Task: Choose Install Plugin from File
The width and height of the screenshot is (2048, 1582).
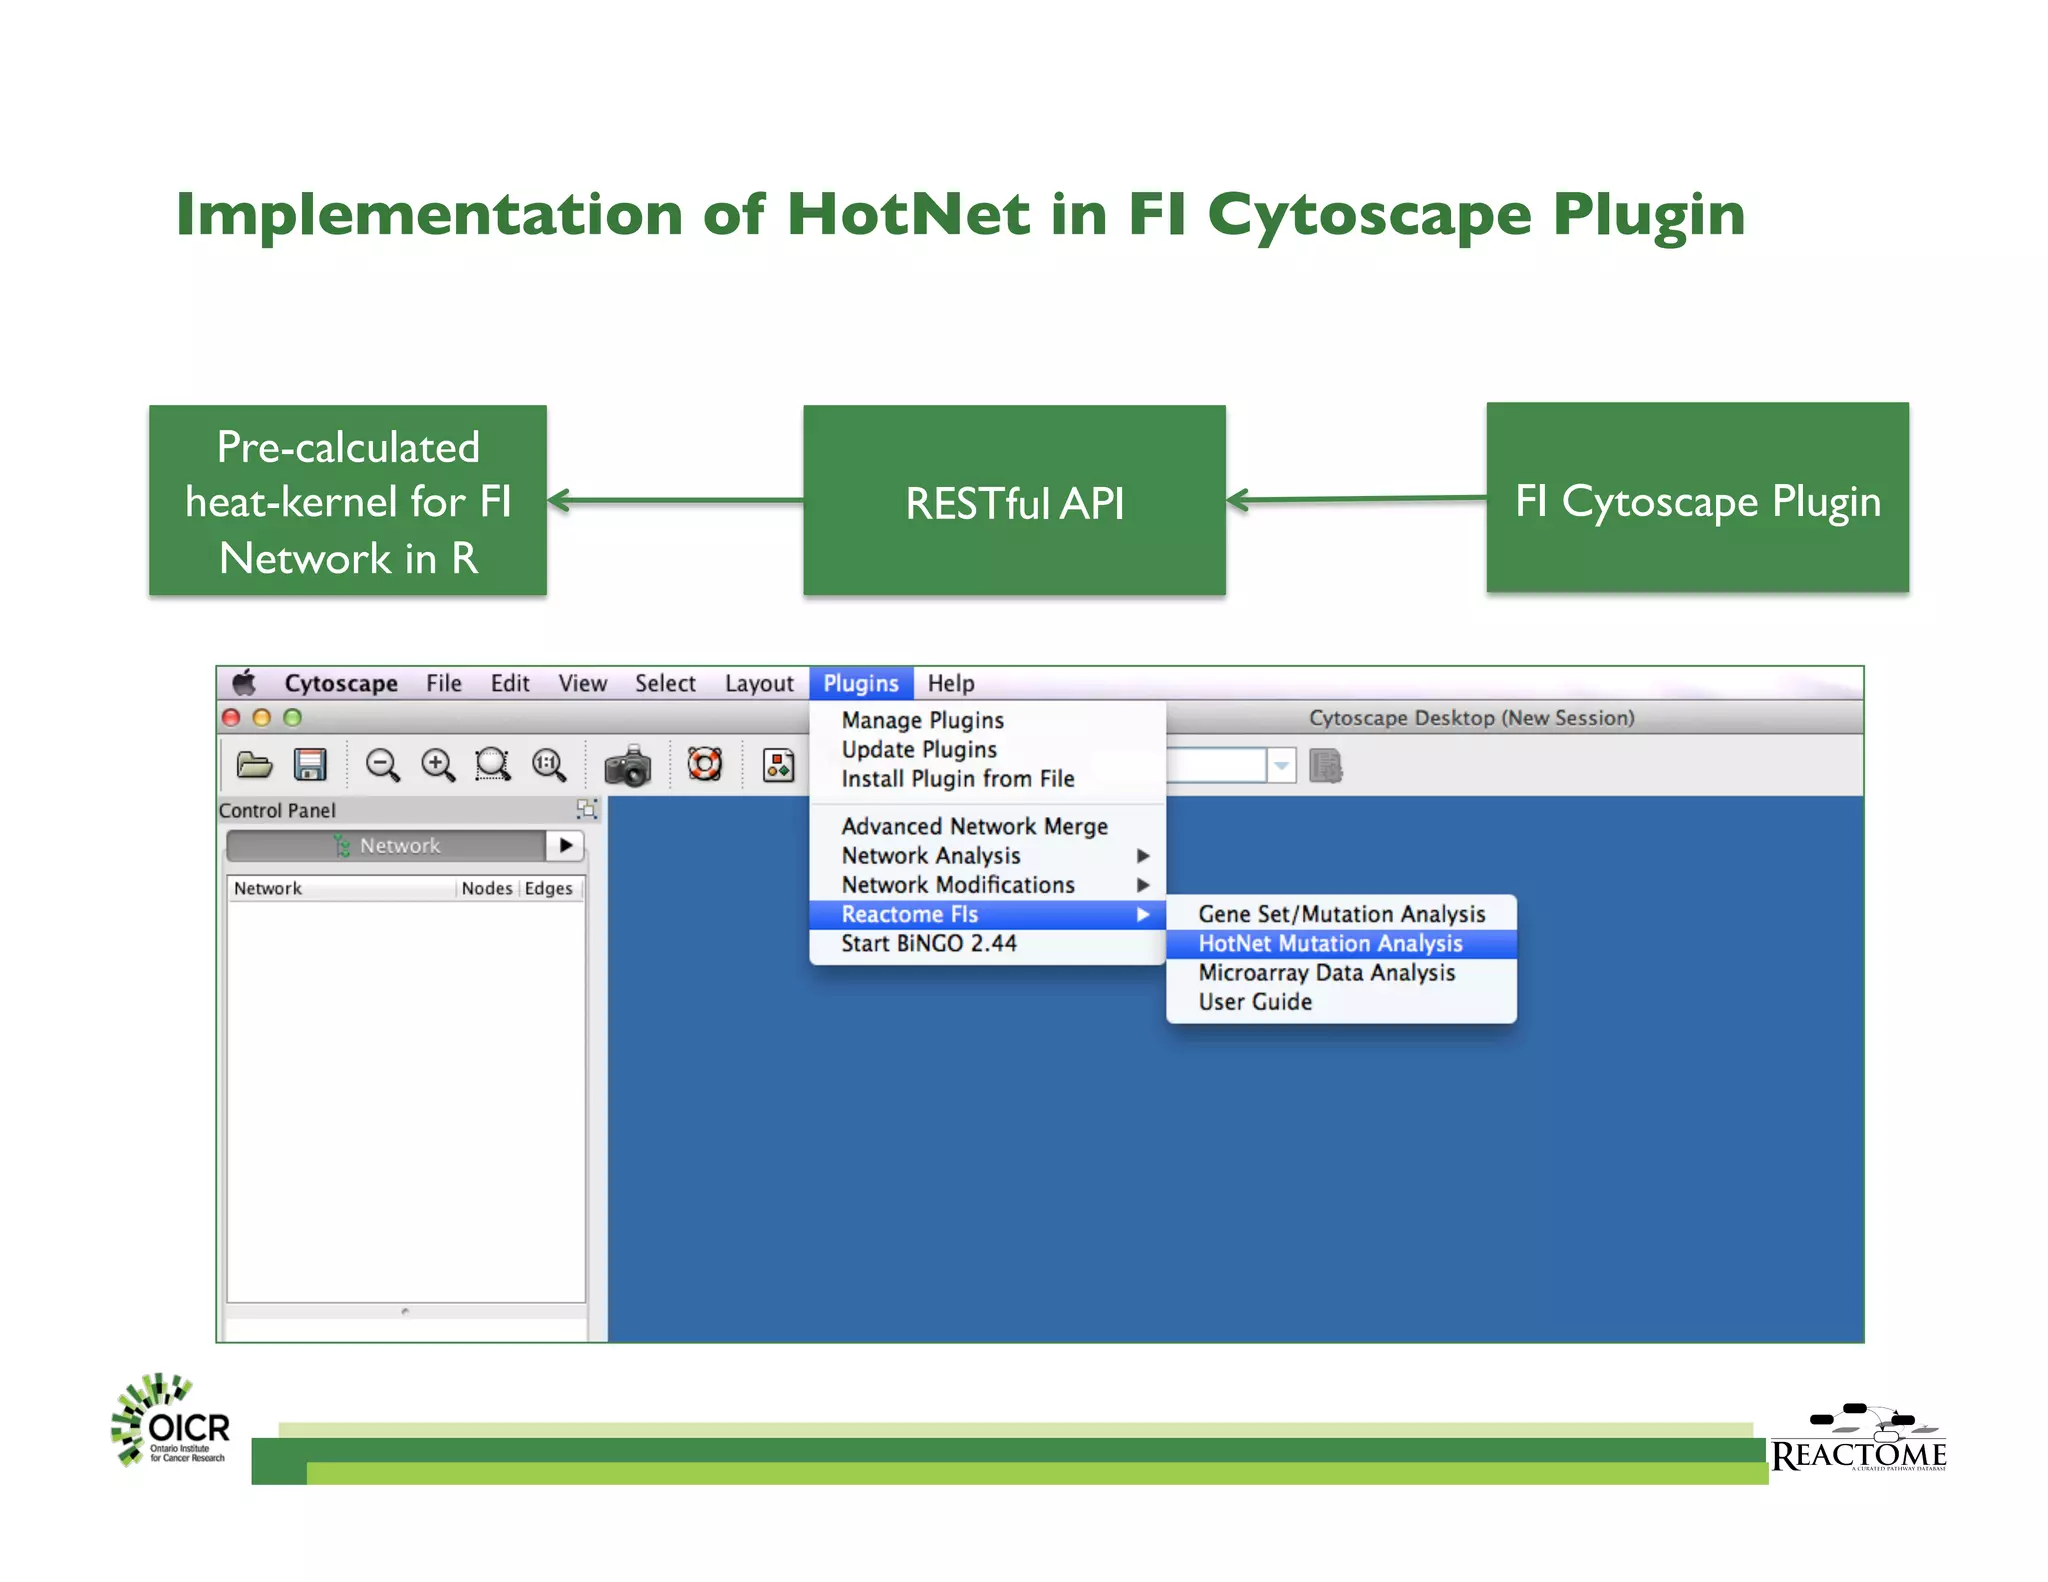Action: (987, 779)
